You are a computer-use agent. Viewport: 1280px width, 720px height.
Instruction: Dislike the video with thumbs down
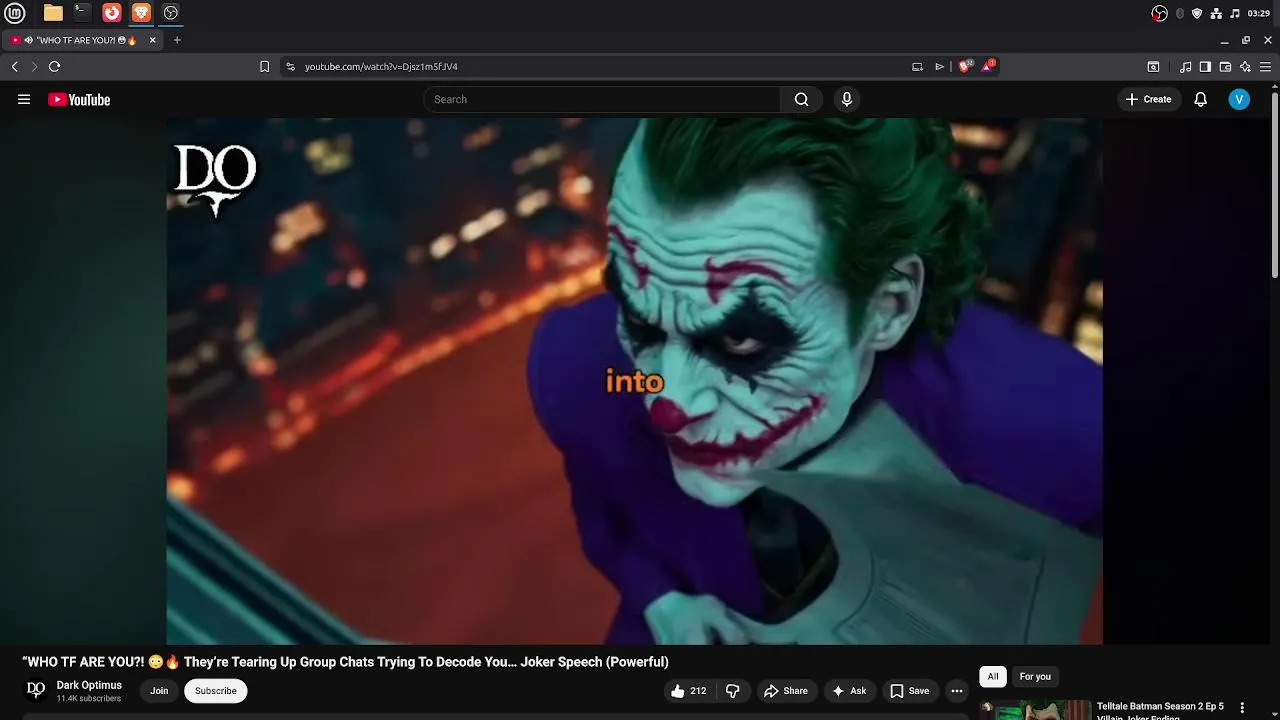(733, 691)
